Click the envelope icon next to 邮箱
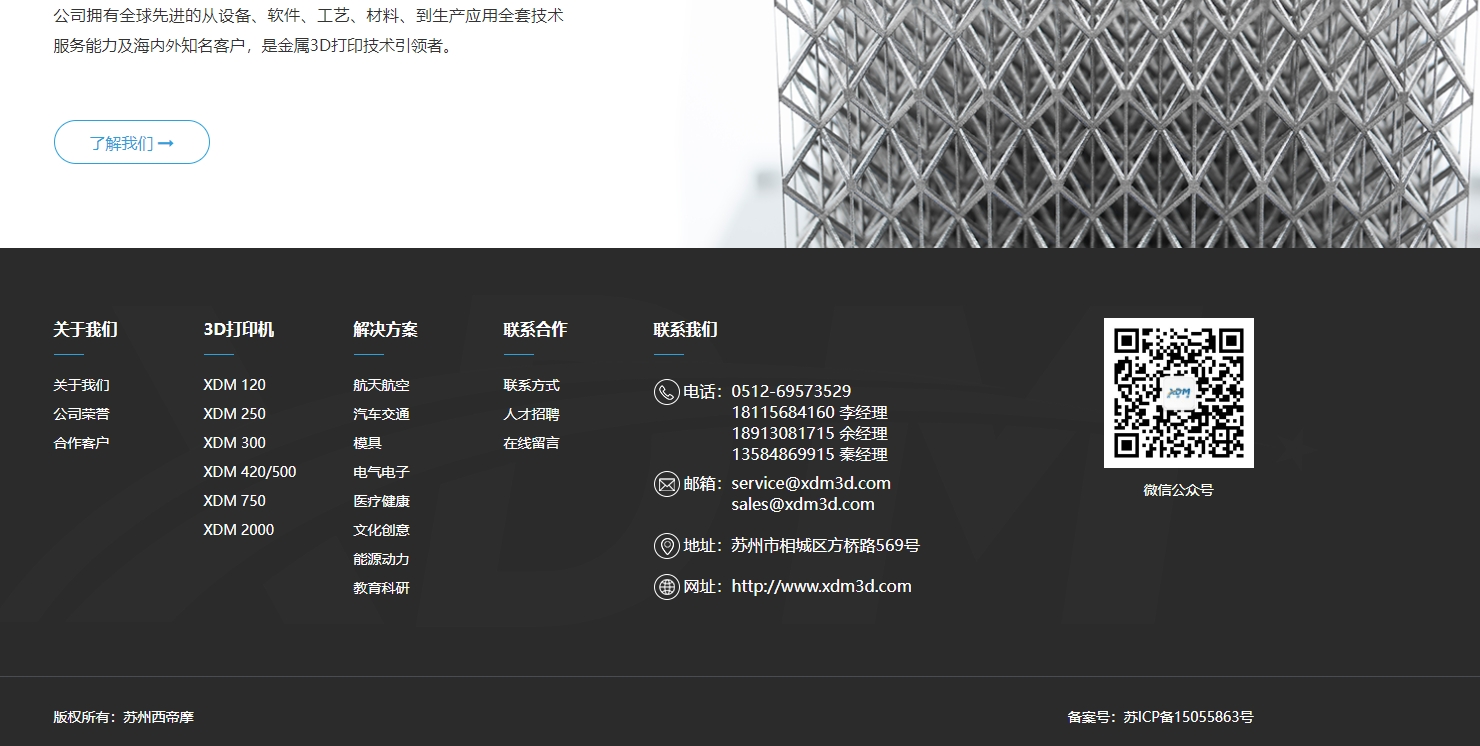1480x746 pixels. [666, 484]
